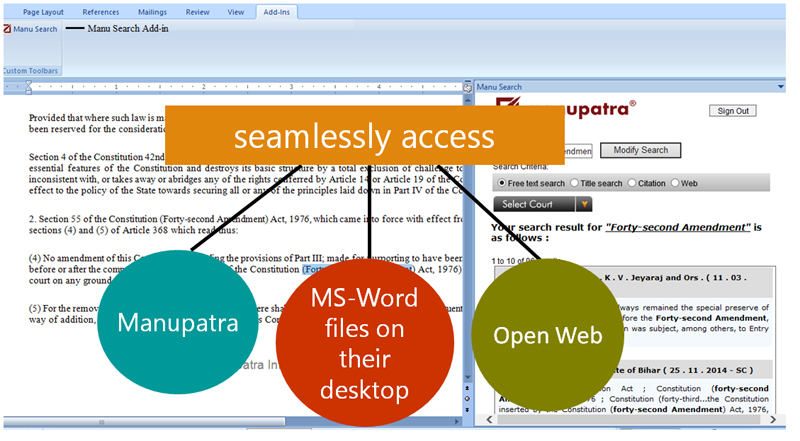Viewport: 800px width, 441px height.
Task: Select the Web radio option
Action: coord(677,184)
